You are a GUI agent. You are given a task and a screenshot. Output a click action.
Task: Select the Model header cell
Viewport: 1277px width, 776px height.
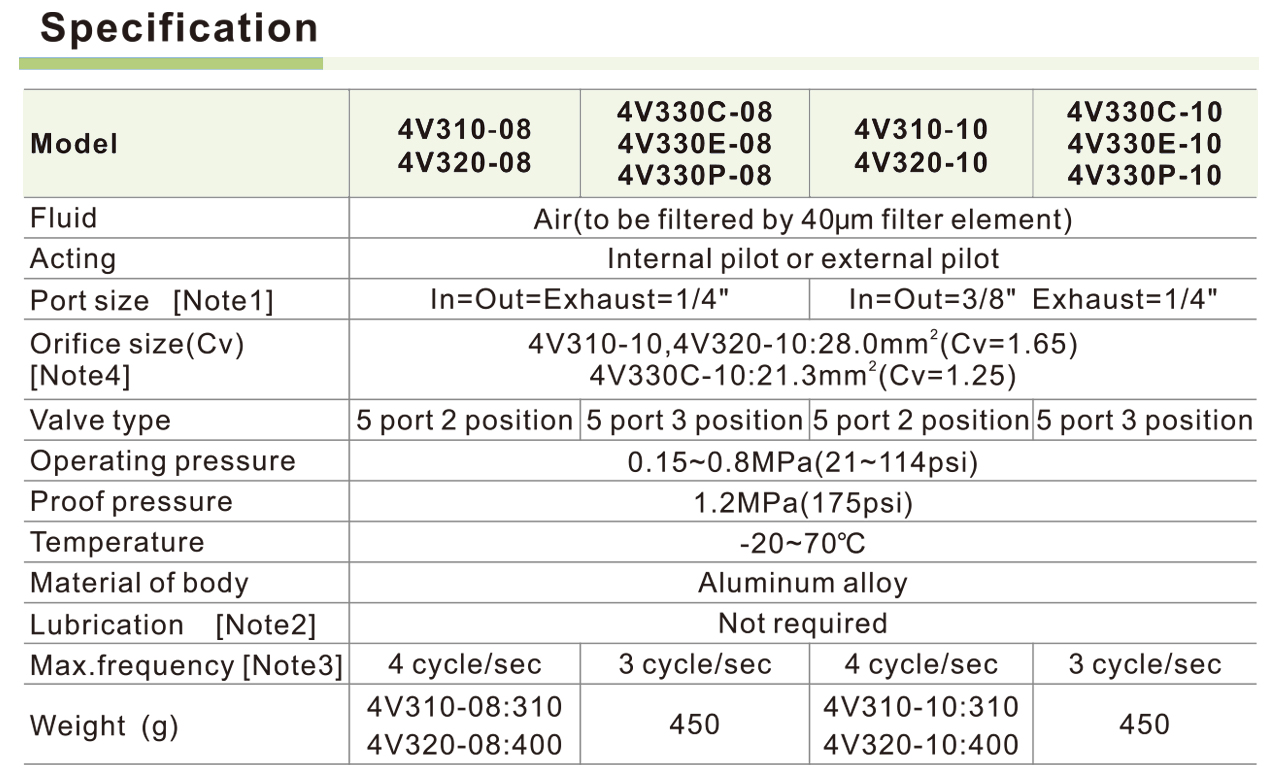click(x=74, y=144)
